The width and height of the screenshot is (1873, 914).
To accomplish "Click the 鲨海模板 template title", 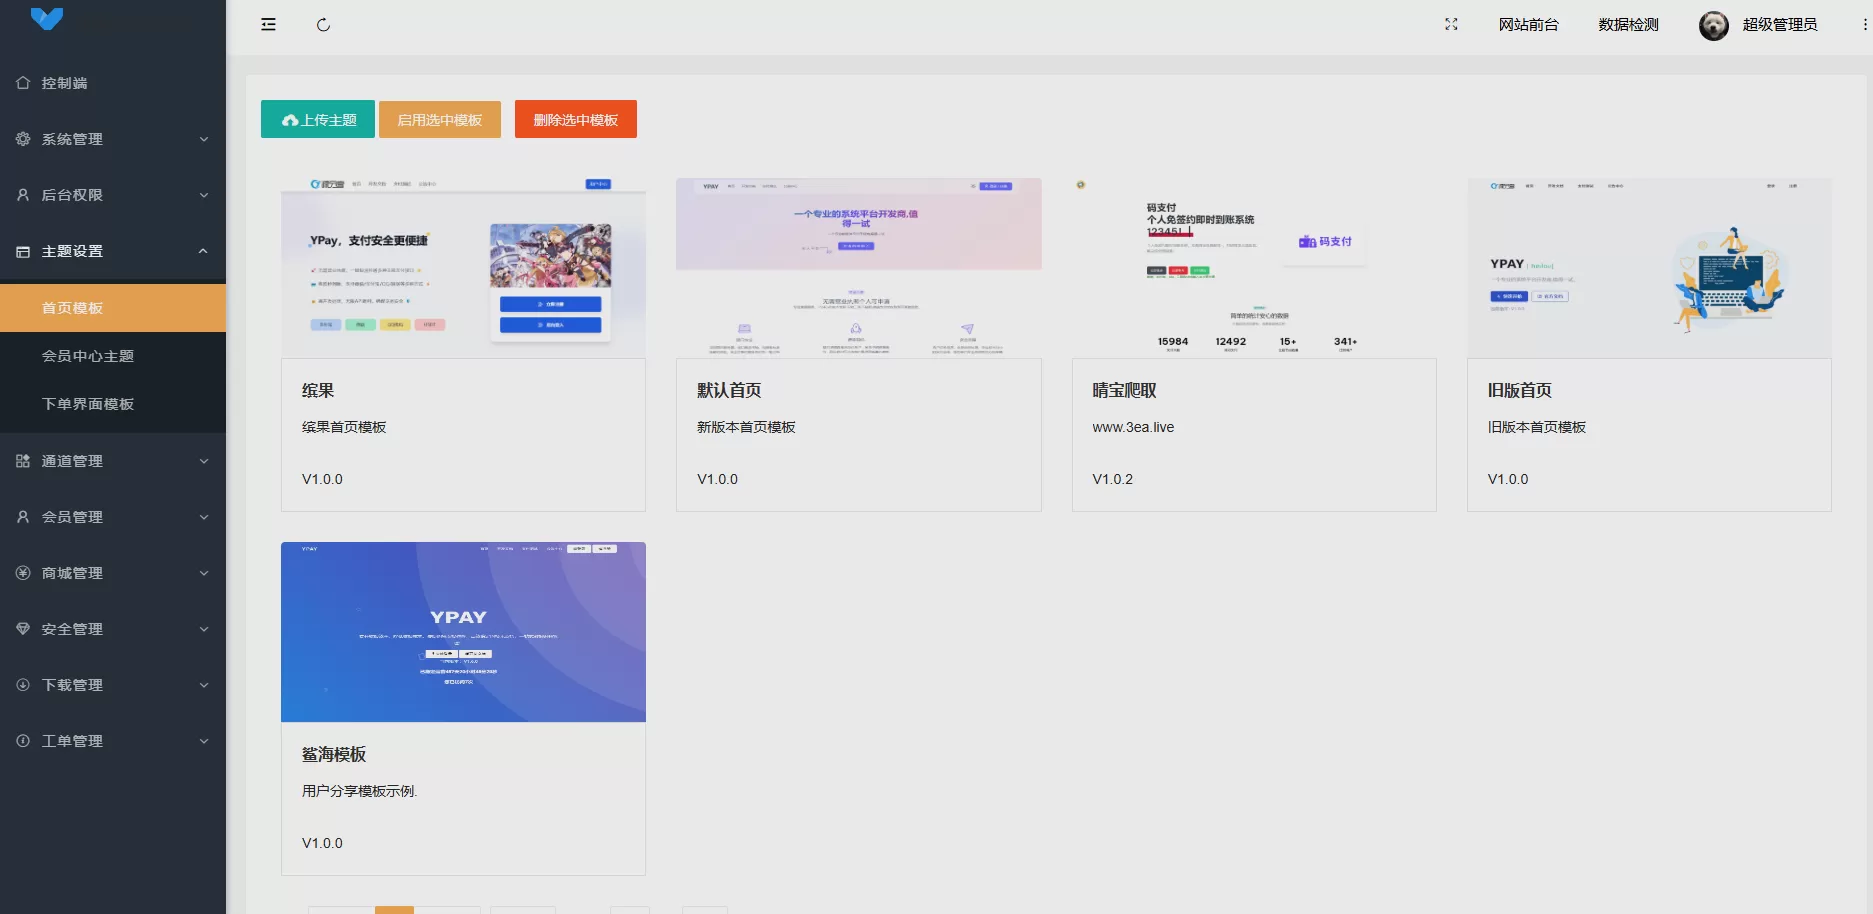I will click(334, 755).
